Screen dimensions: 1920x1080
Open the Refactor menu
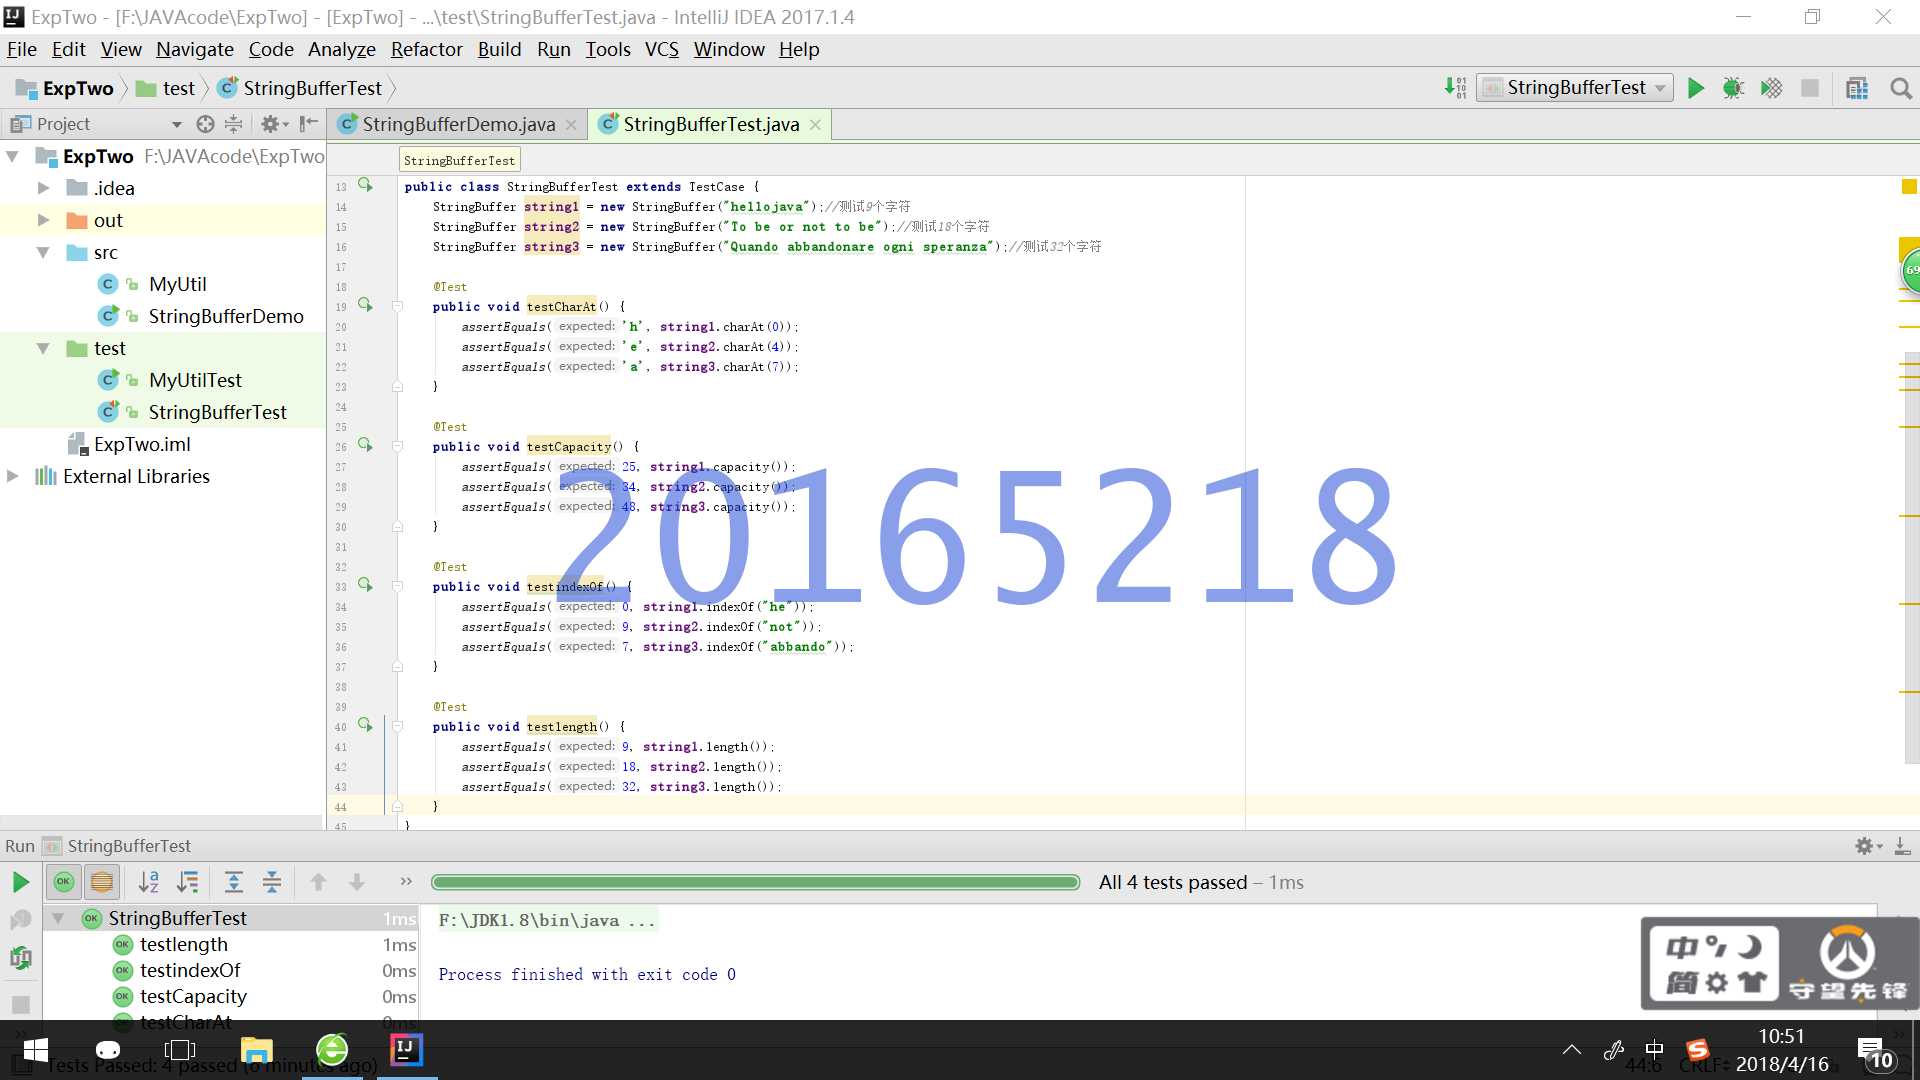[x=426, y=49]
